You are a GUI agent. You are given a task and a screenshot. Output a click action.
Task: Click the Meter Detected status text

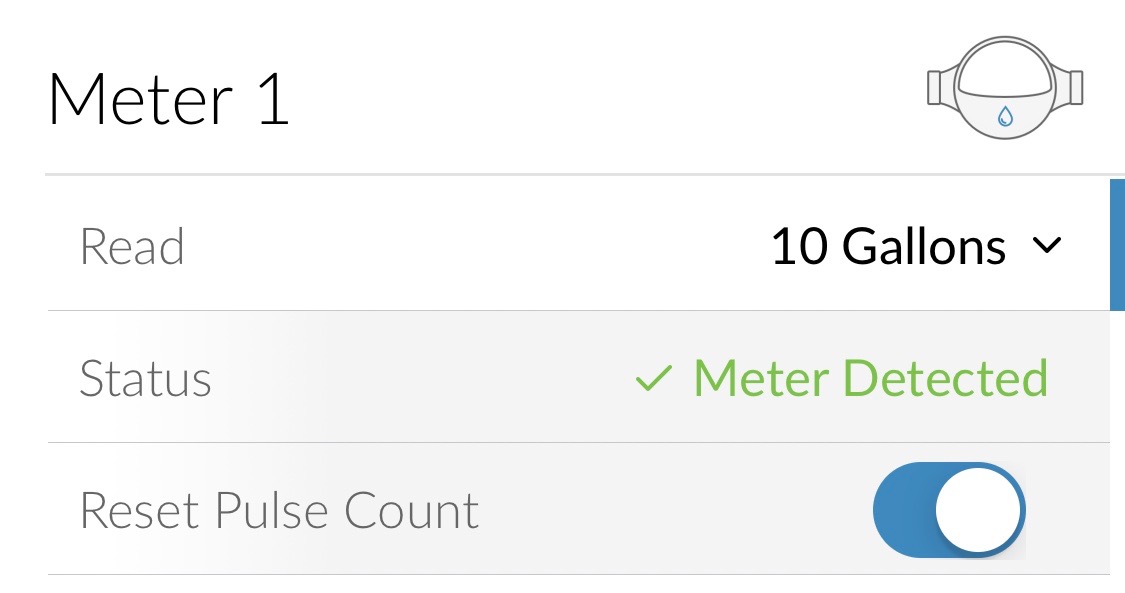coord(870,378)
